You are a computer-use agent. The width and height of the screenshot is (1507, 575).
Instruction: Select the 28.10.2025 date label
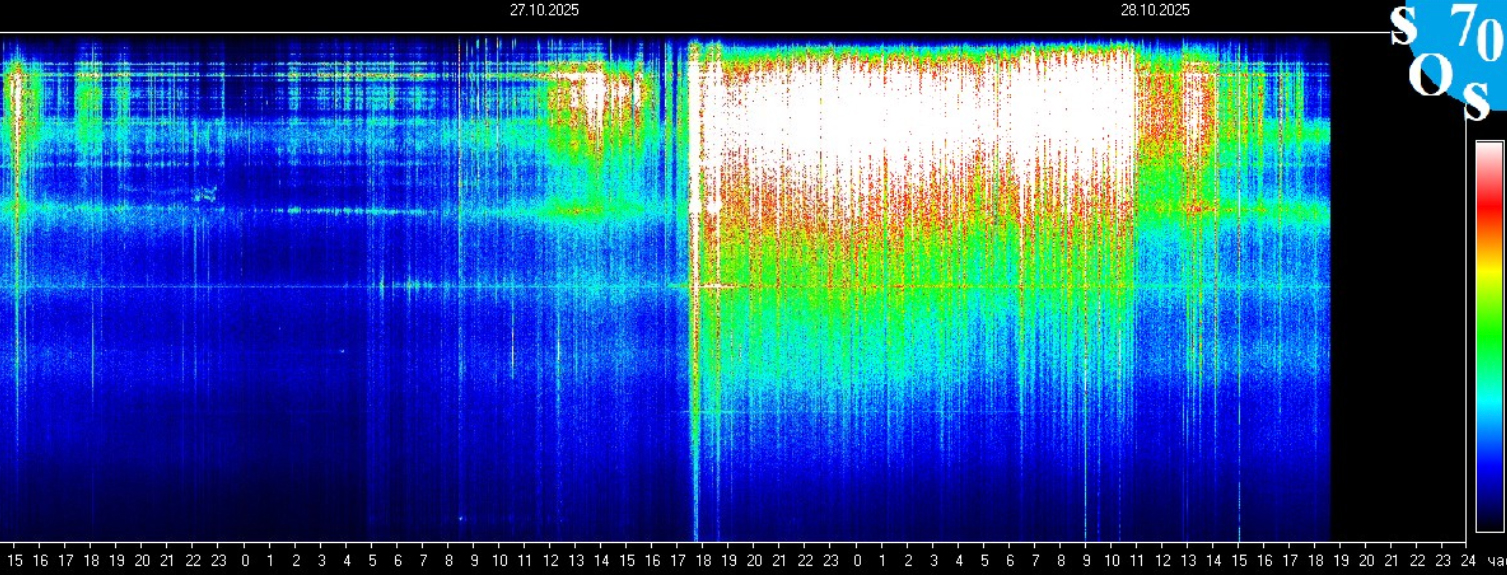pos(1155,10)
